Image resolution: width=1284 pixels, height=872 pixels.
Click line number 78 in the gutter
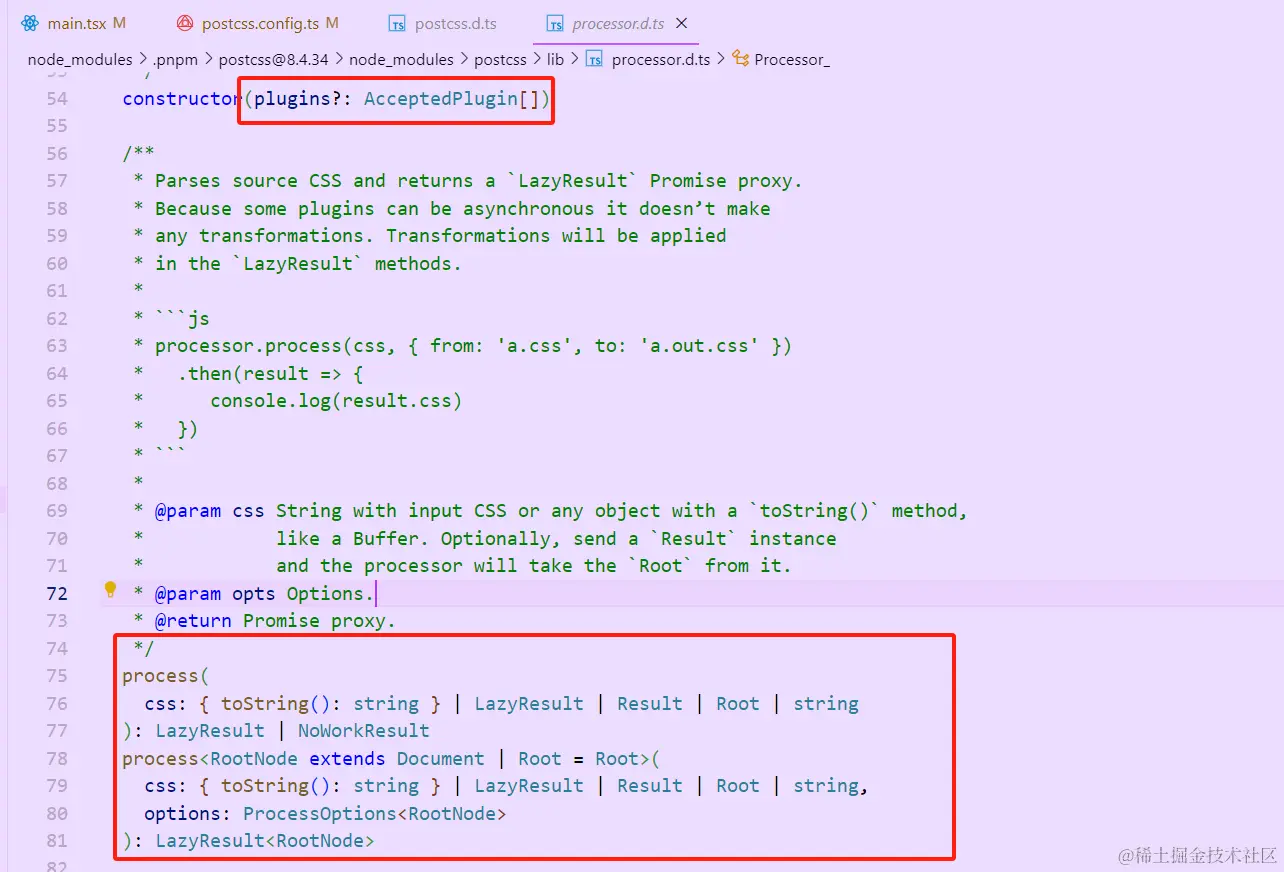(57, 759)
